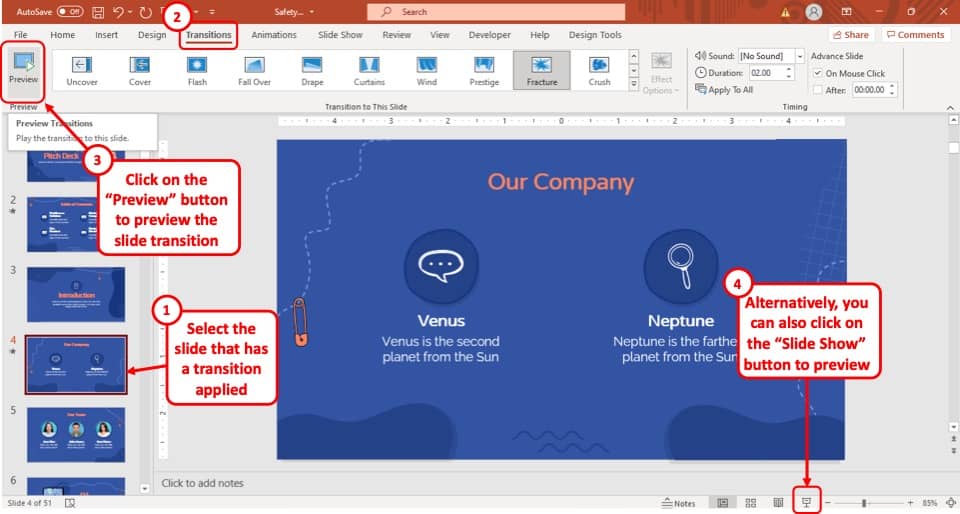Viewport: 960px width, 514px height.
Task: Open the Comments pane button
Action: 915,35
